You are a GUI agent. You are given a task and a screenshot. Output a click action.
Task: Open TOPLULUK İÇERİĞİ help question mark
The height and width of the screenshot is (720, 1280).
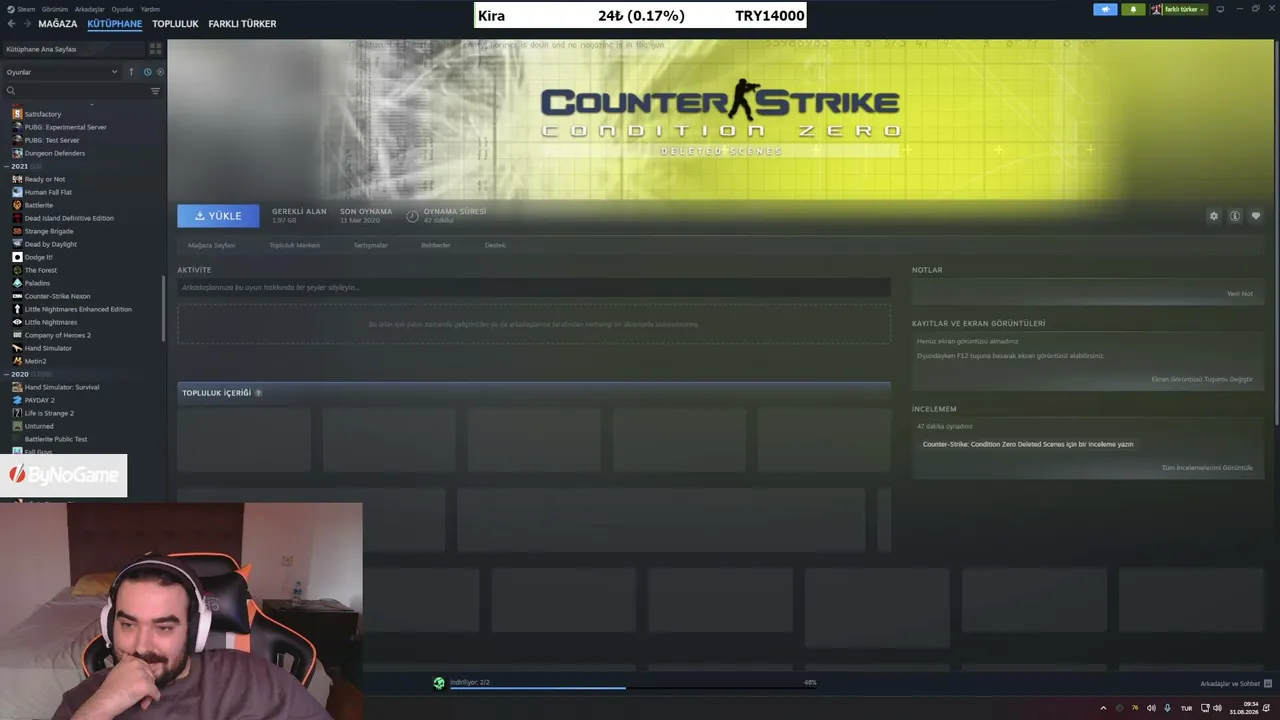point(258,393)
